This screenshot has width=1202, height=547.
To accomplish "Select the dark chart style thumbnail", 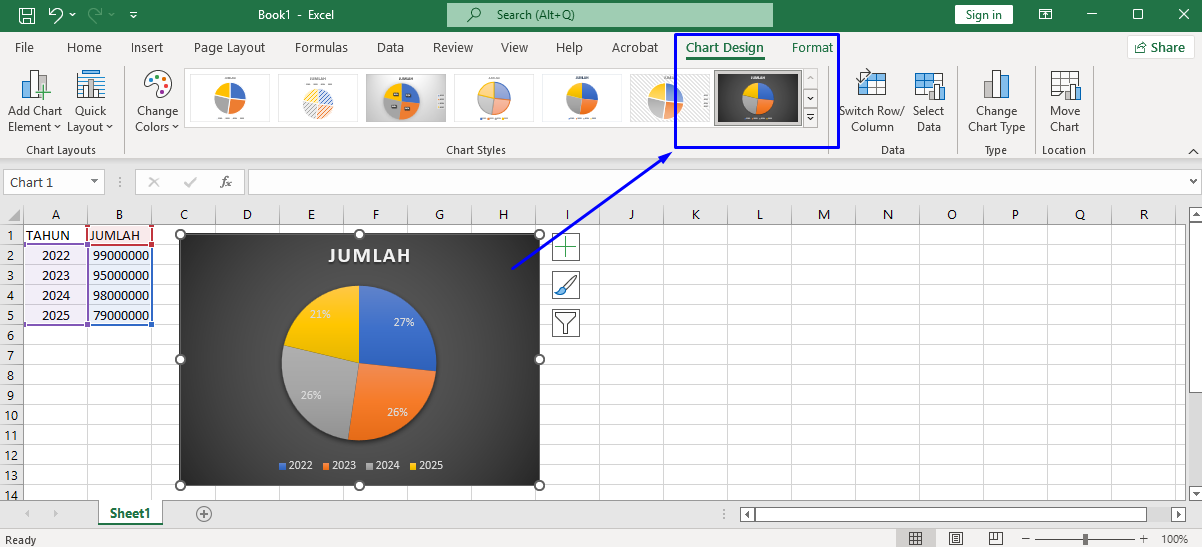I will pyautogui.click(x=757, y=98).
